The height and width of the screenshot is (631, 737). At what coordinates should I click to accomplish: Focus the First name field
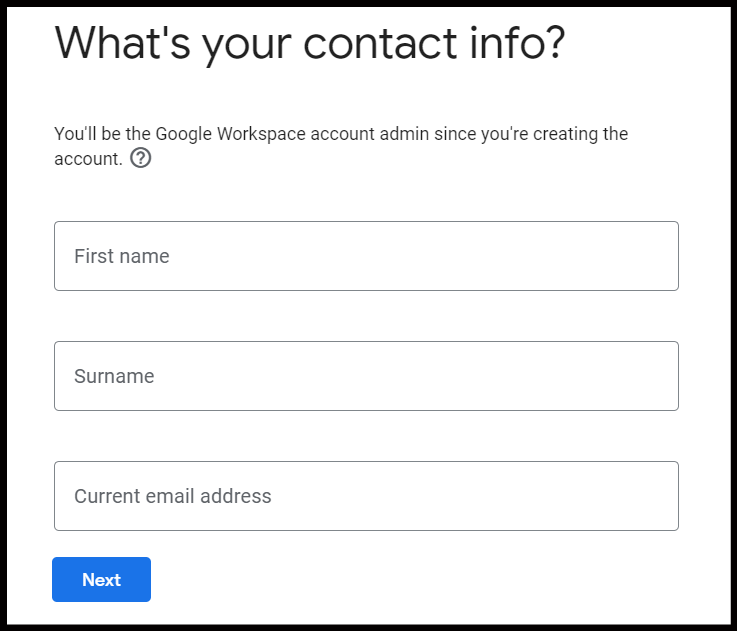point(366,256)
